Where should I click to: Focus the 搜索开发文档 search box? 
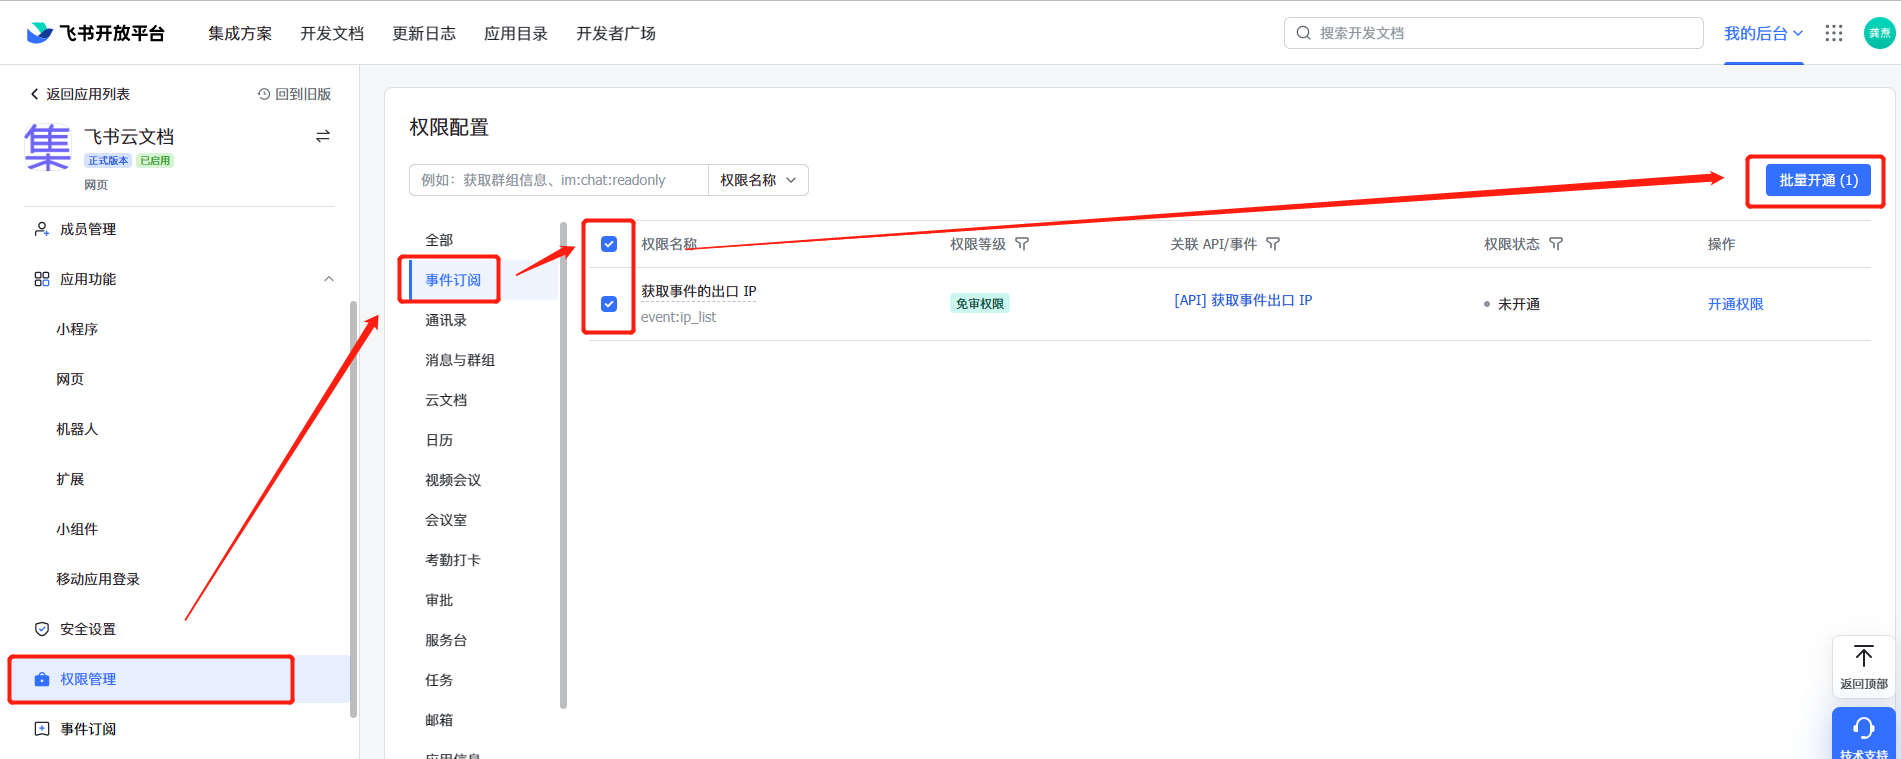[1494, 33]
